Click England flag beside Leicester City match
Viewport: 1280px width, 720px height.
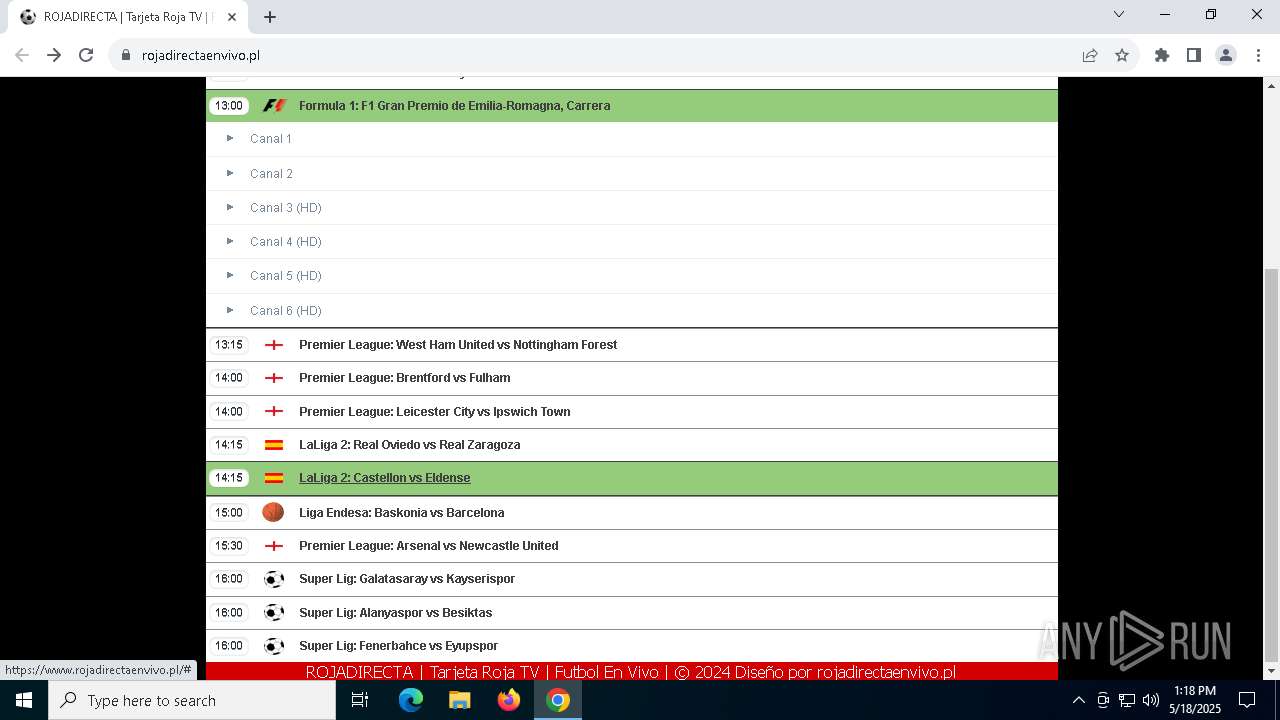click(x=274, y=412)
